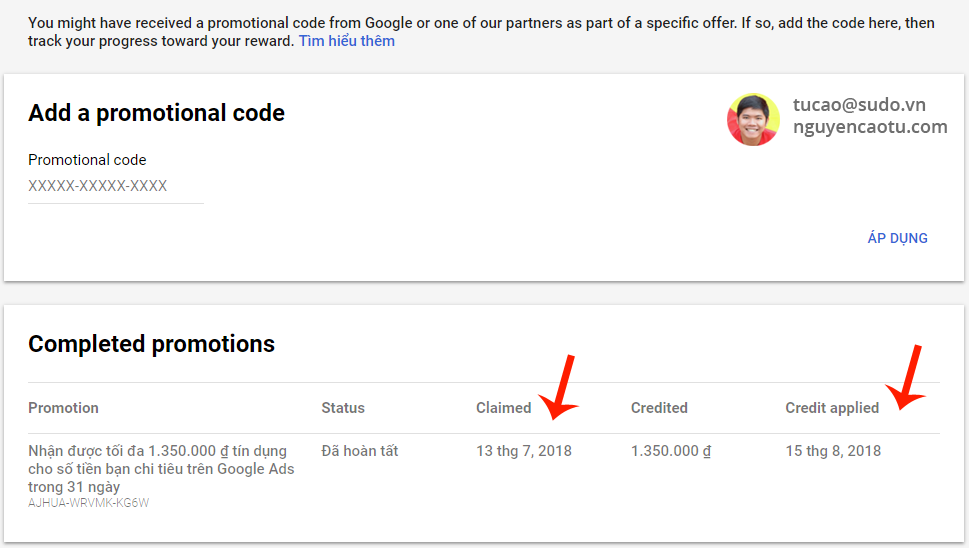Focus the Promotional code input field
The height and width of the screenshot is (548, 969).
pos(115,186)
